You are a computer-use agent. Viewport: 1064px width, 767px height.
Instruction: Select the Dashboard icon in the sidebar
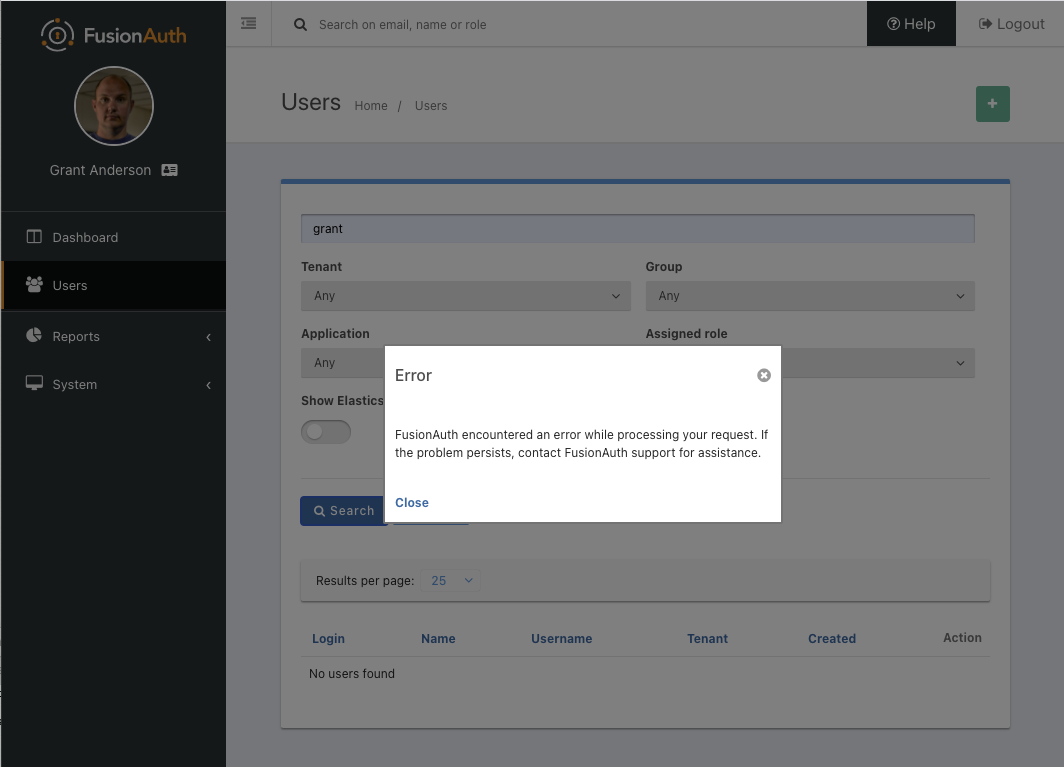pyautogui.click(x=33, y=237)
